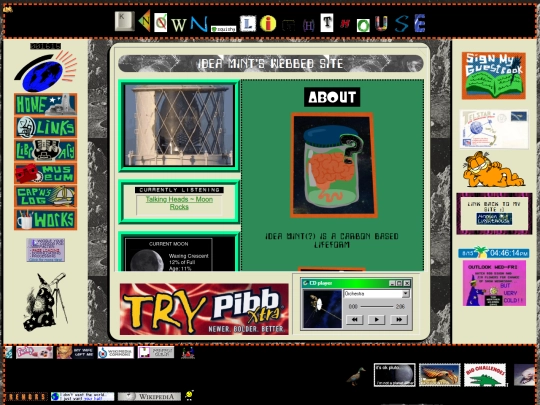This screenshot has height=405, width=540.
Task: Click the keyboard K key letter in title
Action: click(x=124, y=21)
